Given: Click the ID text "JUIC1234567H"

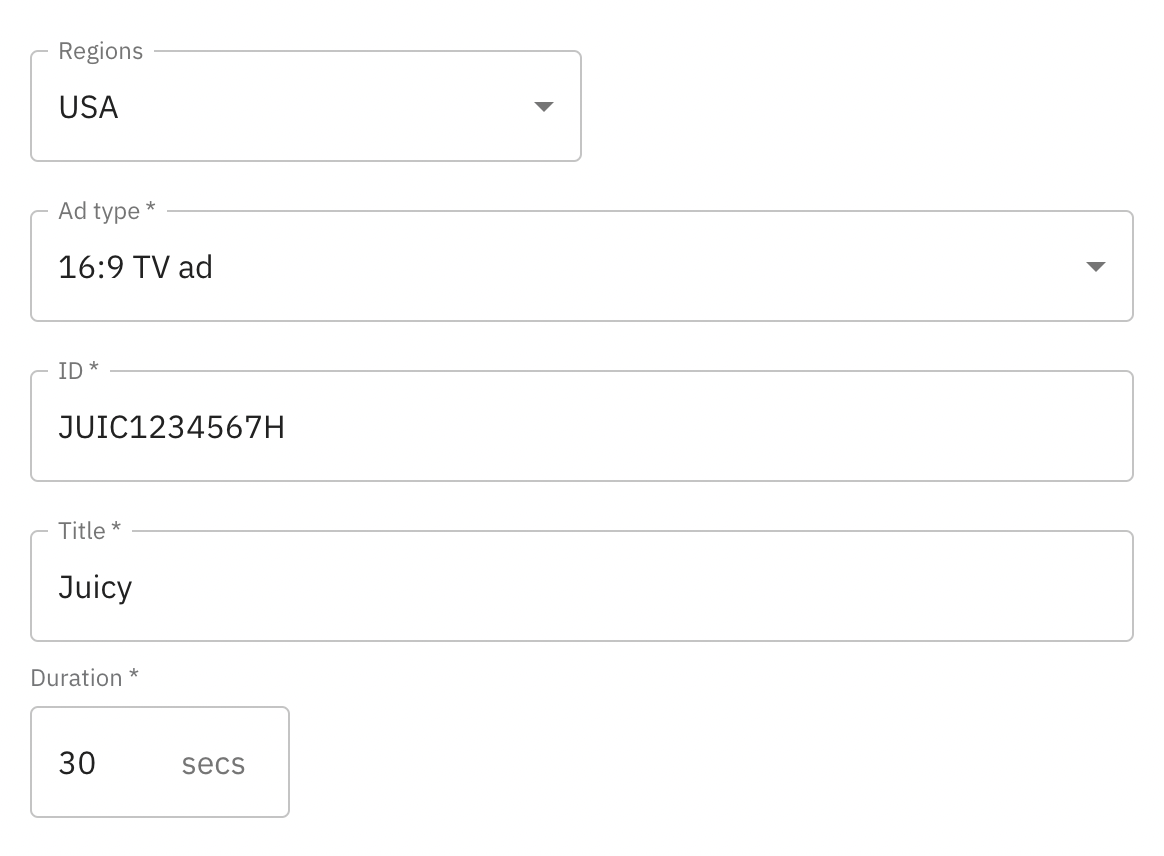Looking at the screenshot, I should [172, 427].
